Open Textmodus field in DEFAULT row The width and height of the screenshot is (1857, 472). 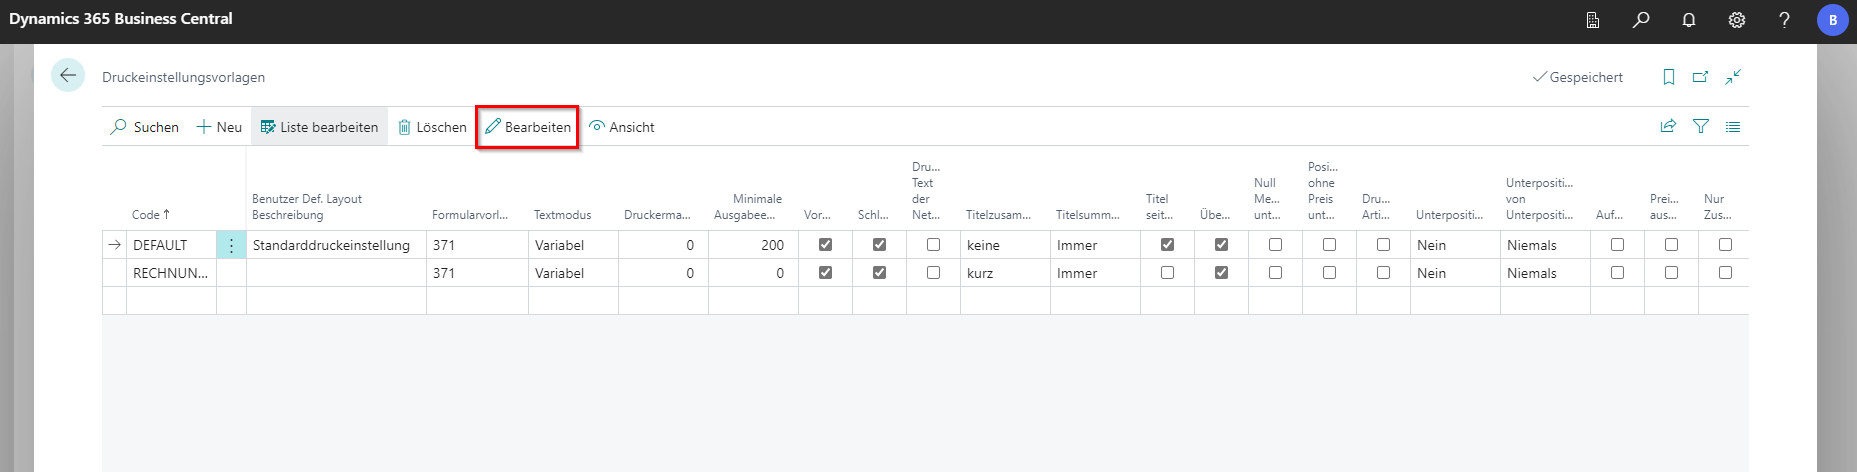coord(572,245)
